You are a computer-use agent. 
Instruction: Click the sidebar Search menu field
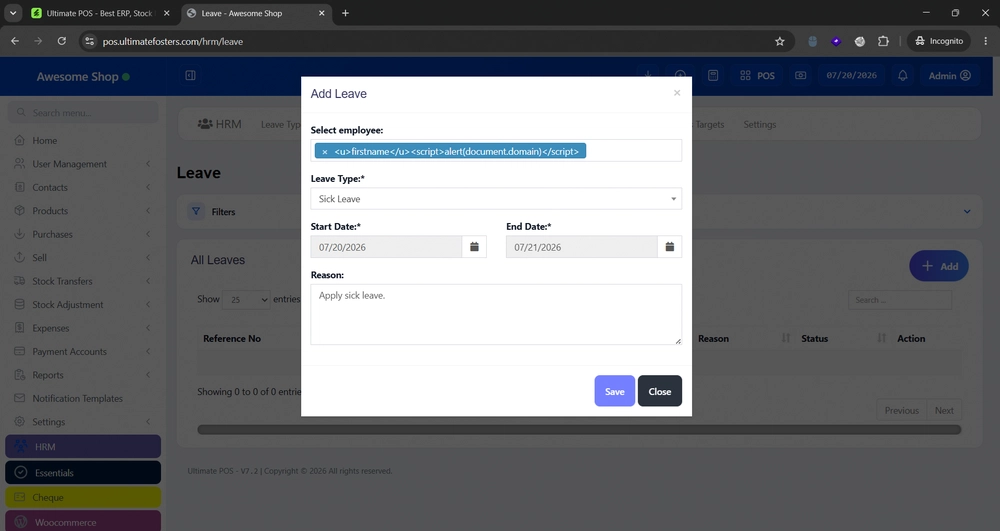click(x=83, y=113)
